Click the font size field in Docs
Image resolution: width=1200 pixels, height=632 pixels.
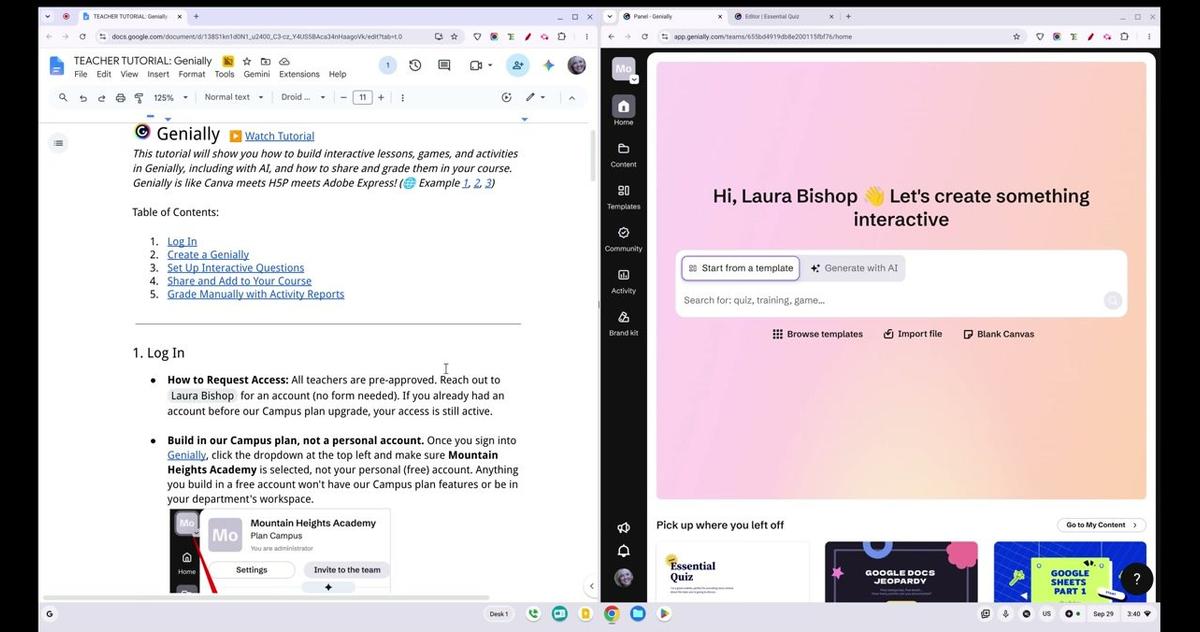click(363, 97)
